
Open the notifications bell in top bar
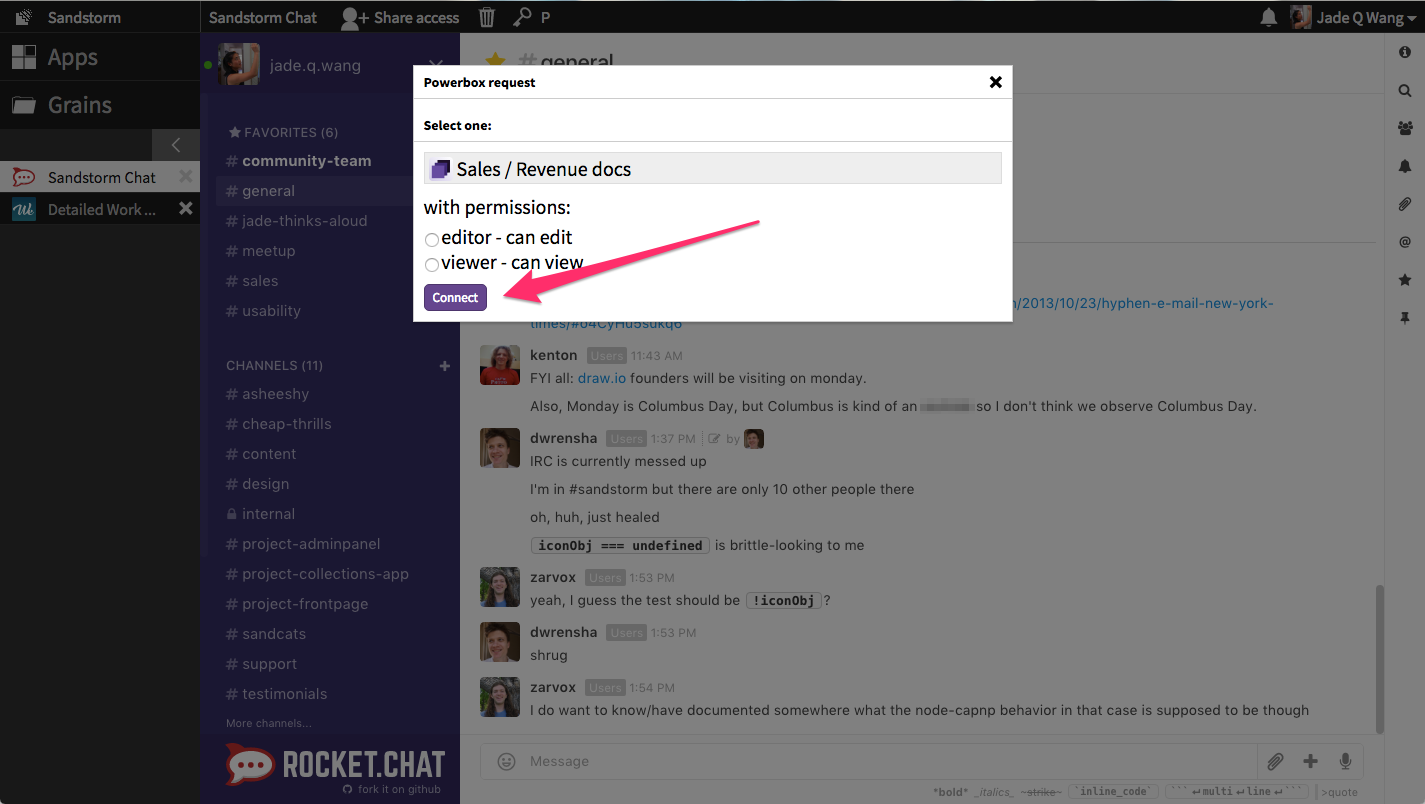coord(1268,17)
